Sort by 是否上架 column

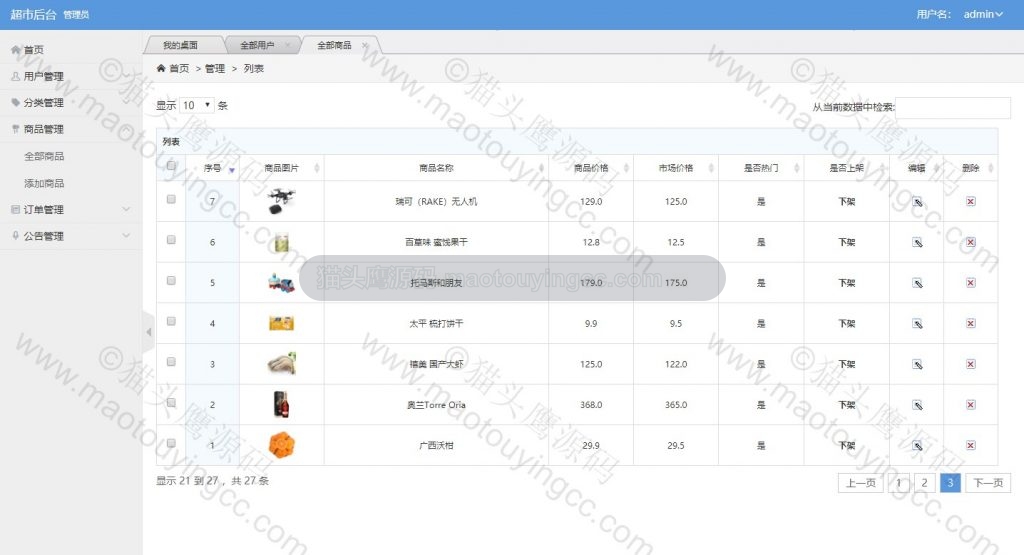pyautogui.click(x=846, y=168)
